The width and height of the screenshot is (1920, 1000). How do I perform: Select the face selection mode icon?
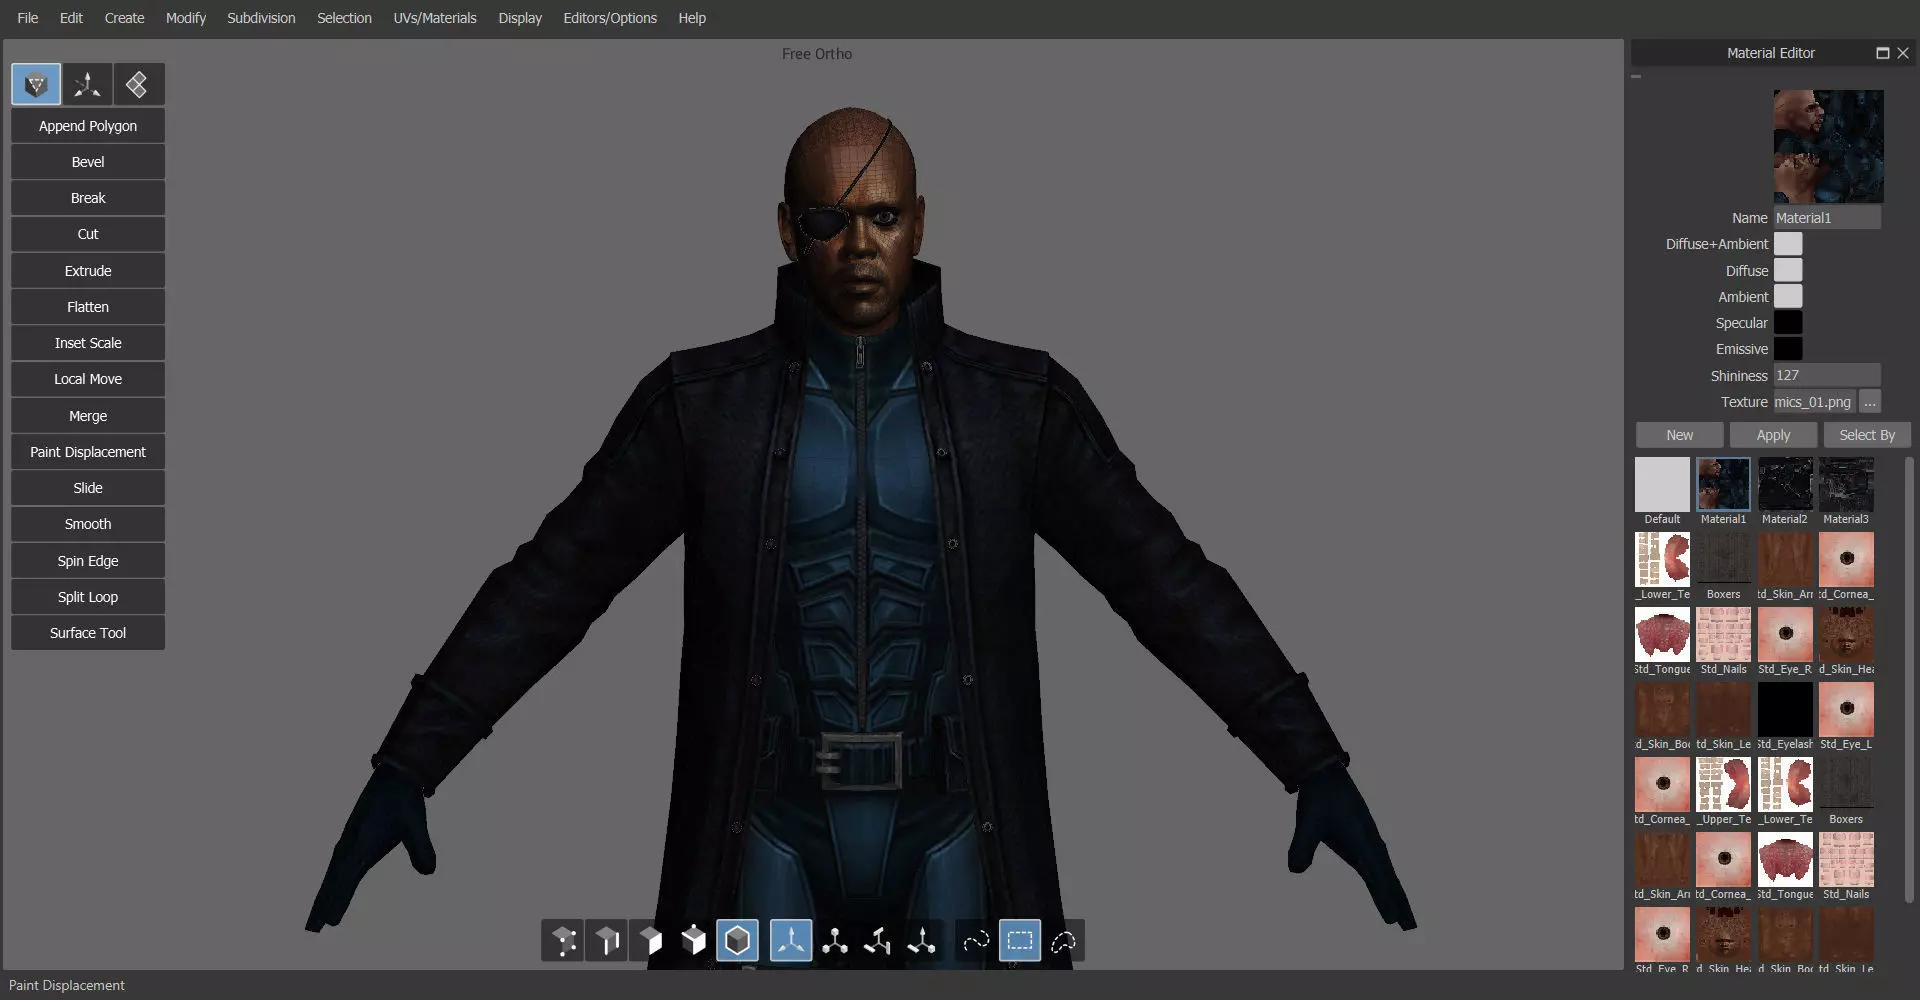point(650,940)
